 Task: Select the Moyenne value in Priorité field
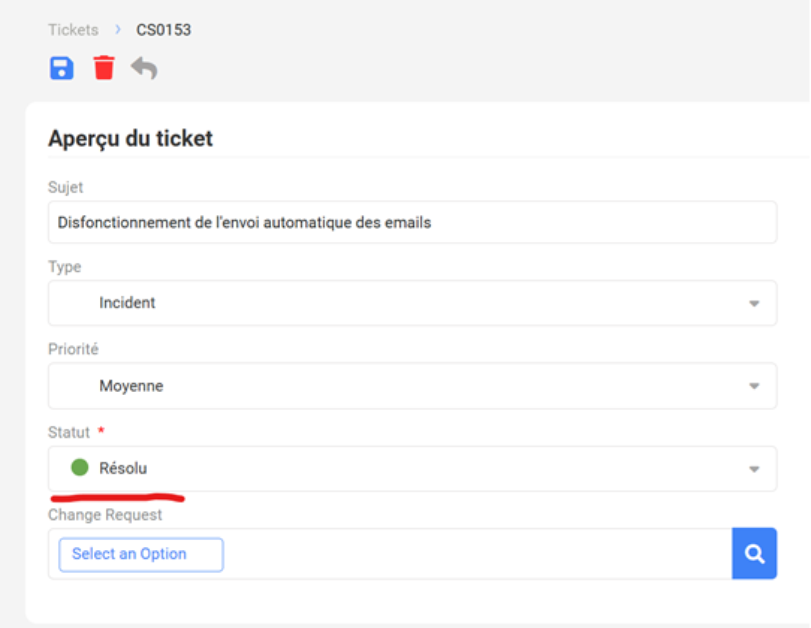(x=131, y=385)
